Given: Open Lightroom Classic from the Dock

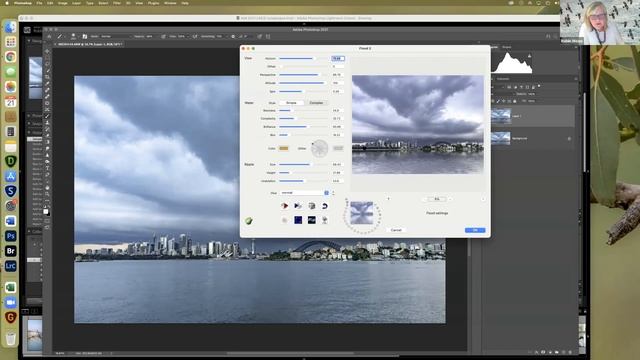Looking at the screenshot, I should coord(11,266).
